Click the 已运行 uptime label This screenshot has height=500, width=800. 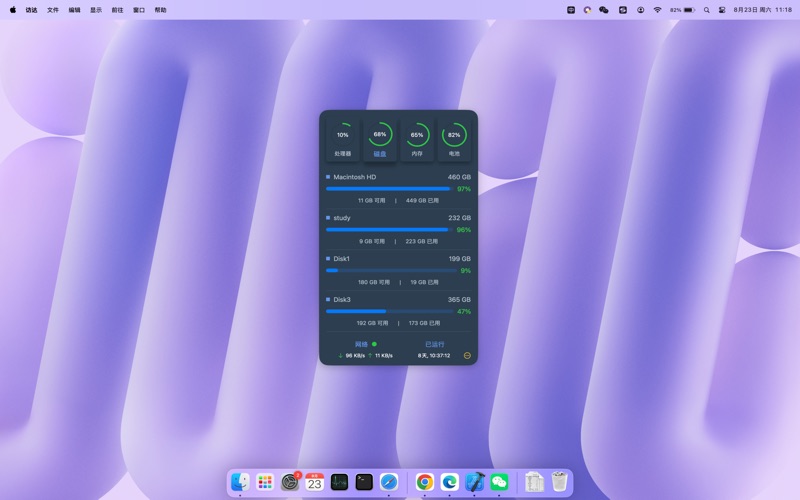(x=434, y=344)
